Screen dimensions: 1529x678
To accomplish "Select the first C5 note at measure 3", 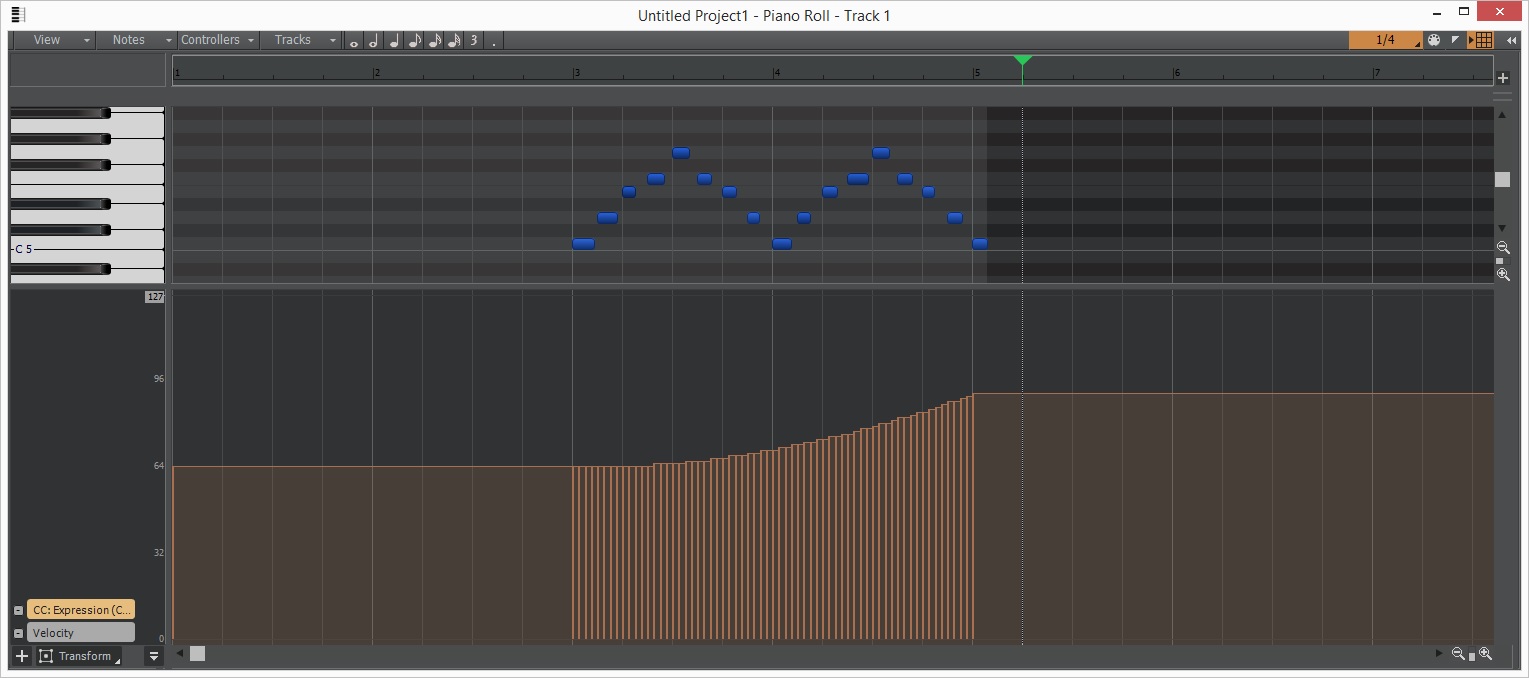I will (583, 244).
